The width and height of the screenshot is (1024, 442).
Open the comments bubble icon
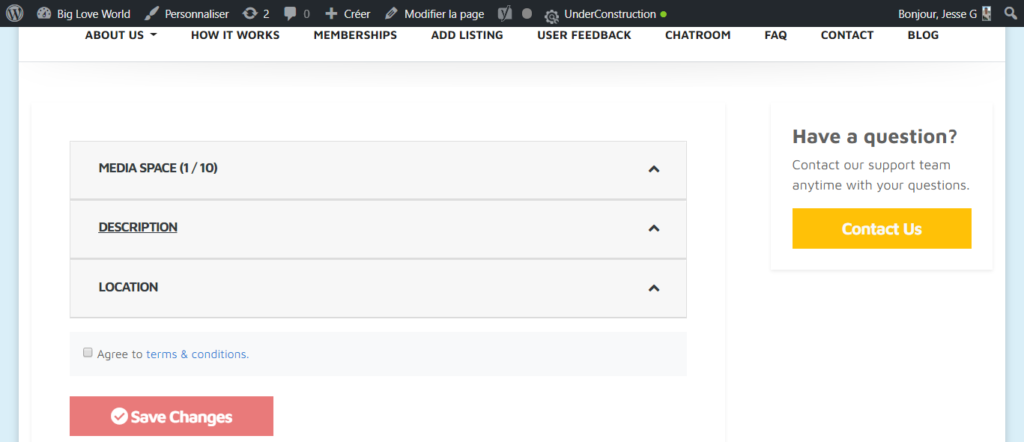[290, 14]
